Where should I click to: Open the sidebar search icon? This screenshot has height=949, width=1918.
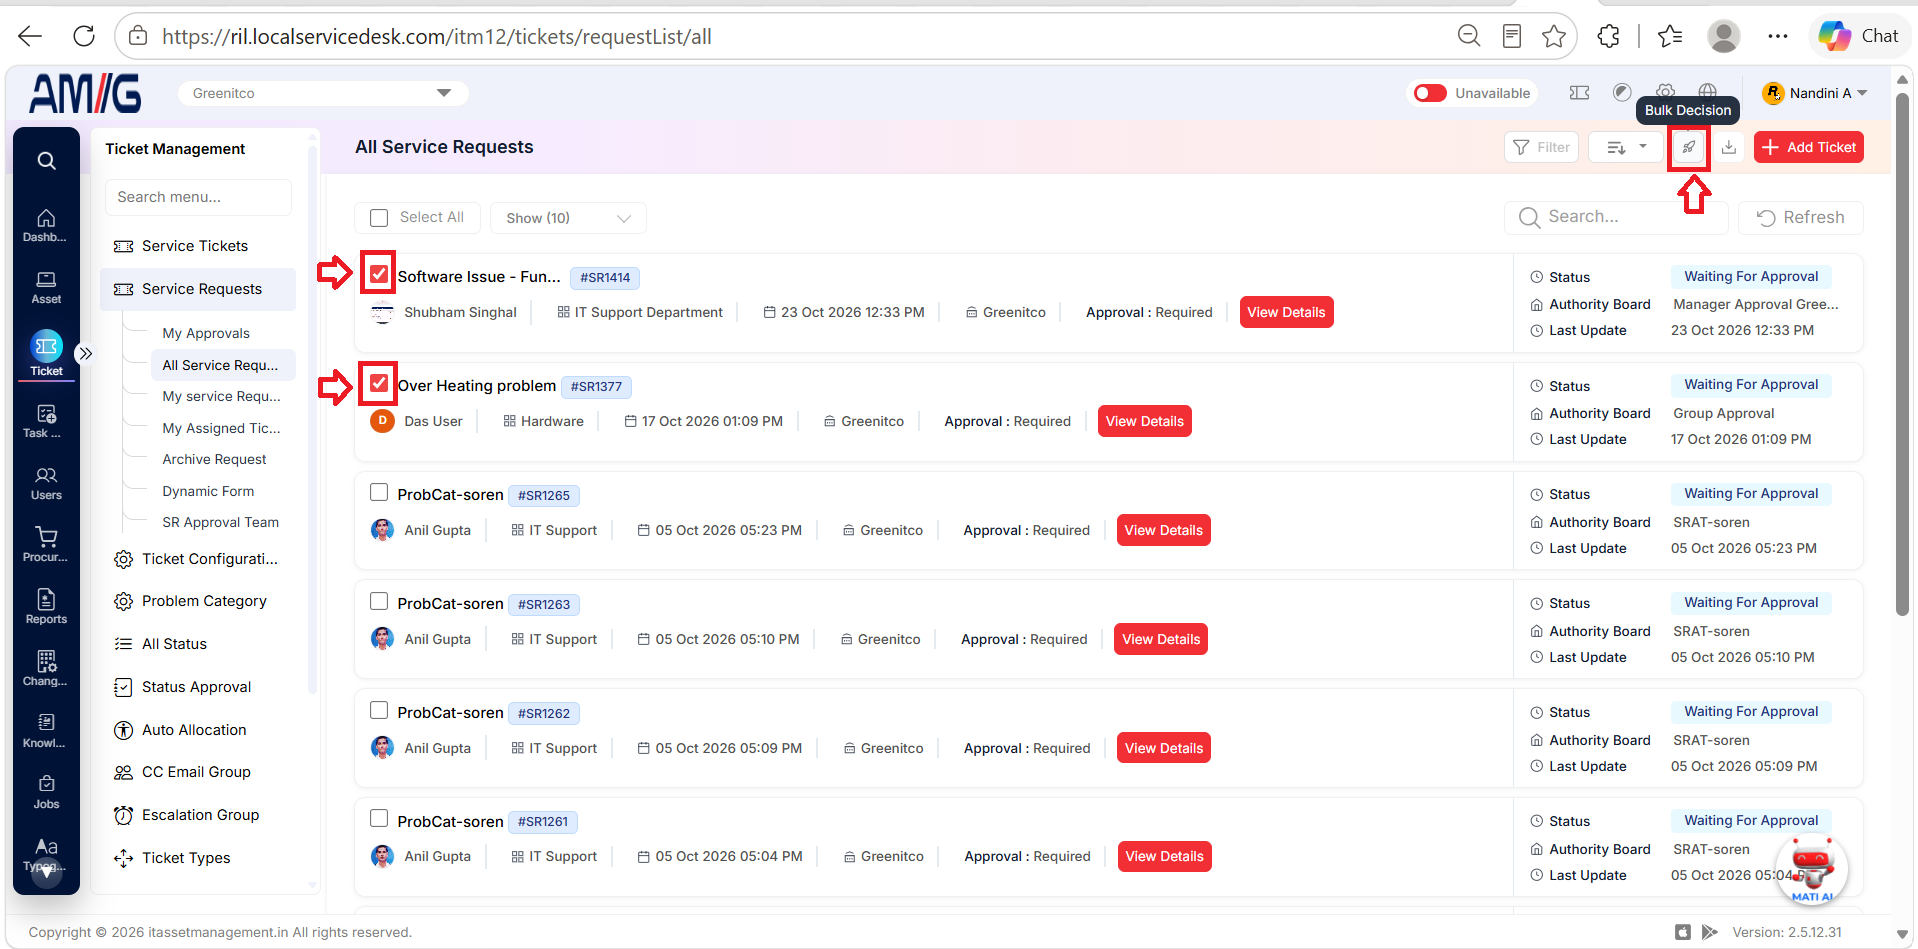point(46,160)
